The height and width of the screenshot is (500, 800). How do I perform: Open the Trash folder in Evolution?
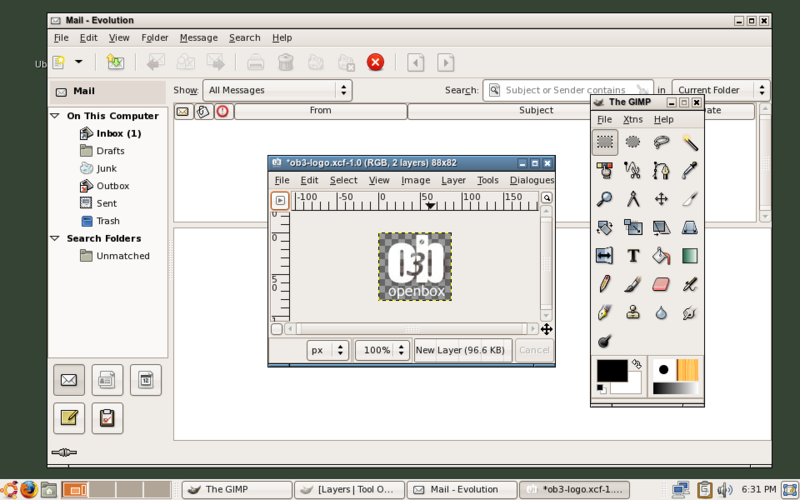click(x=108, y=221)
